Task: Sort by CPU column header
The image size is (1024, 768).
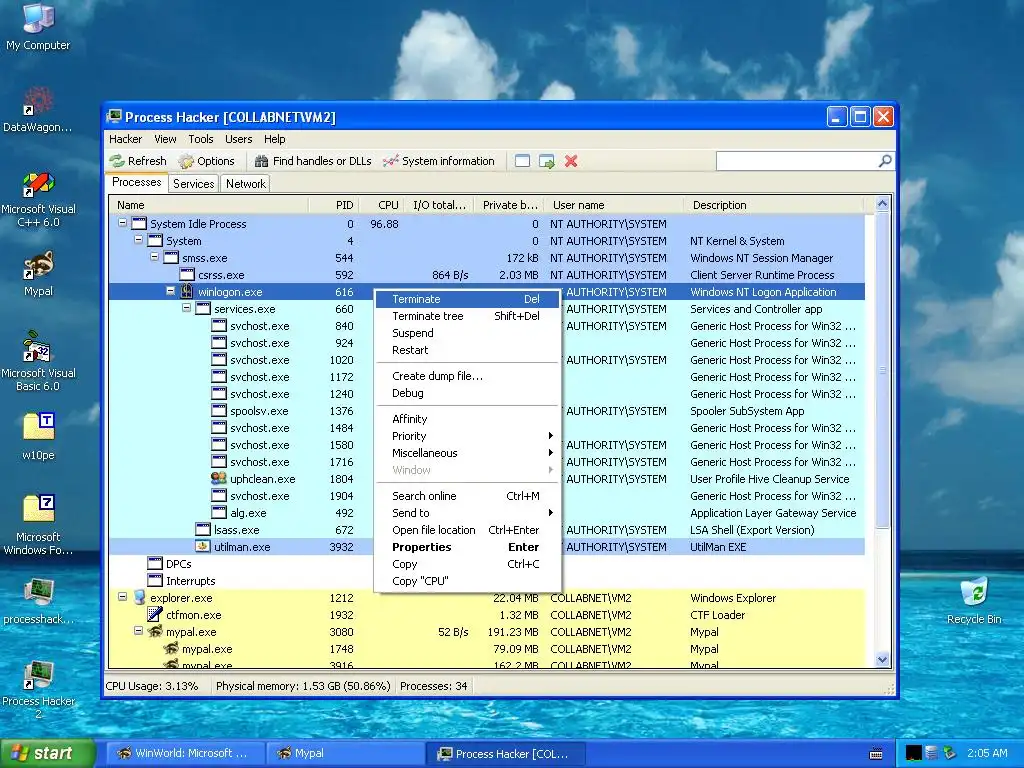Action: coord(381,205)
